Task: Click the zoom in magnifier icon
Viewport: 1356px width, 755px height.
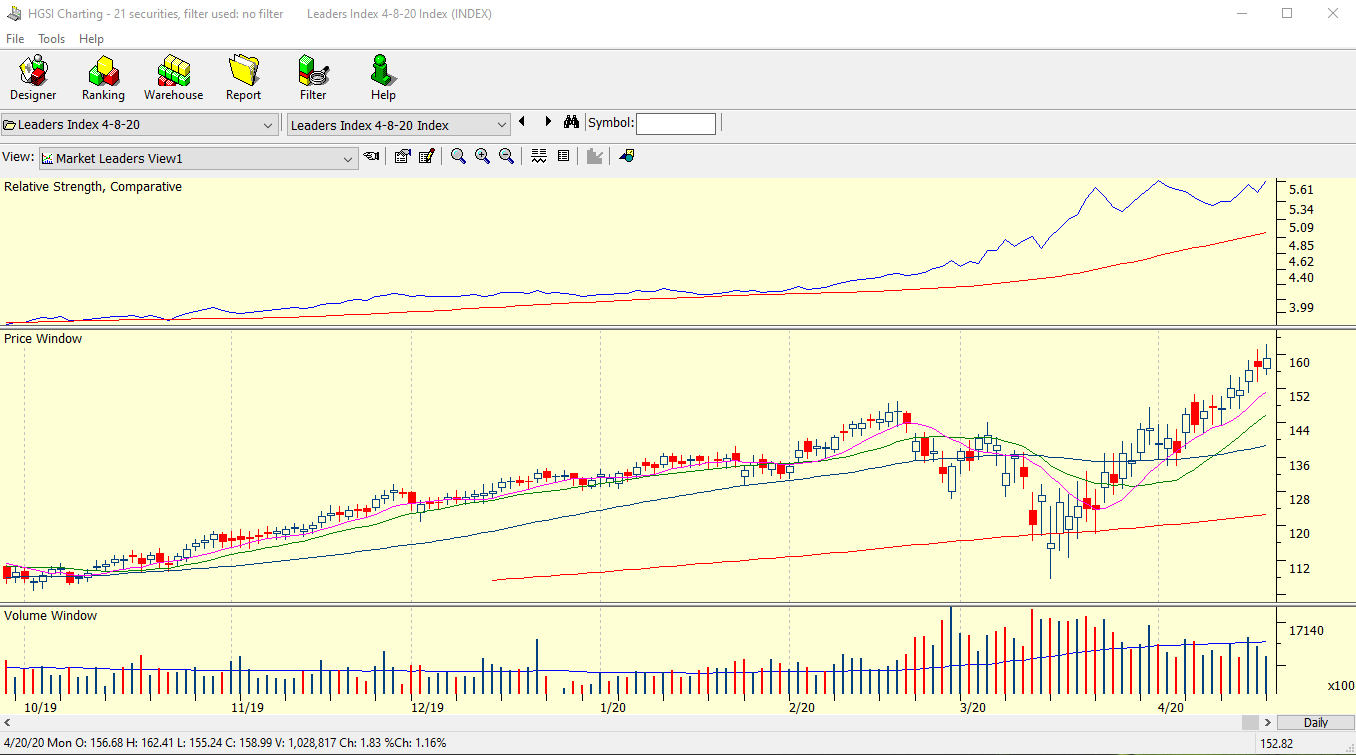Action: pyautogui.click(x=482, y=156)
